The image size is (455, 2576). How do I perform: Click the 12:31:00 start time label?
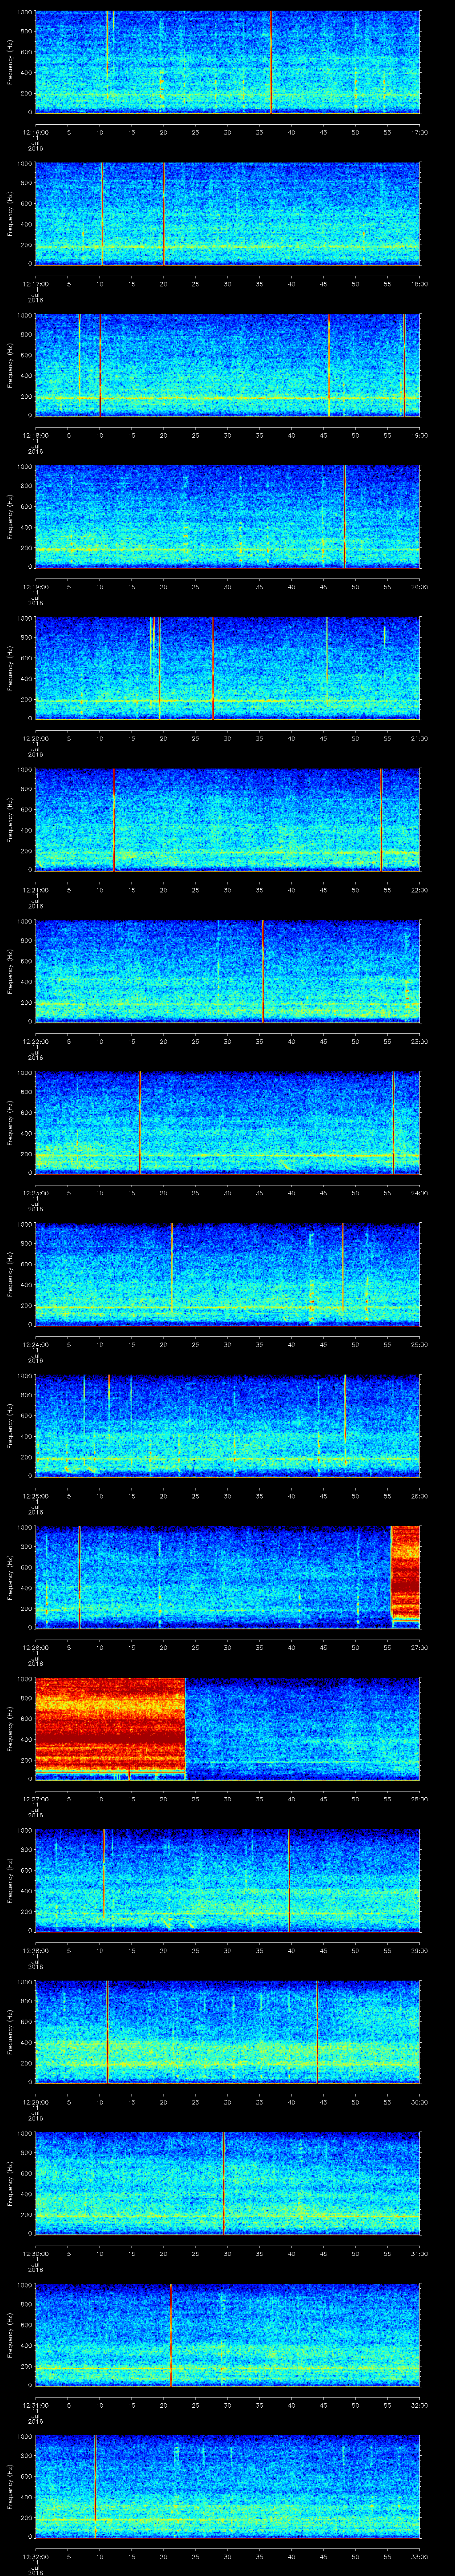(x=35, y=2404)
